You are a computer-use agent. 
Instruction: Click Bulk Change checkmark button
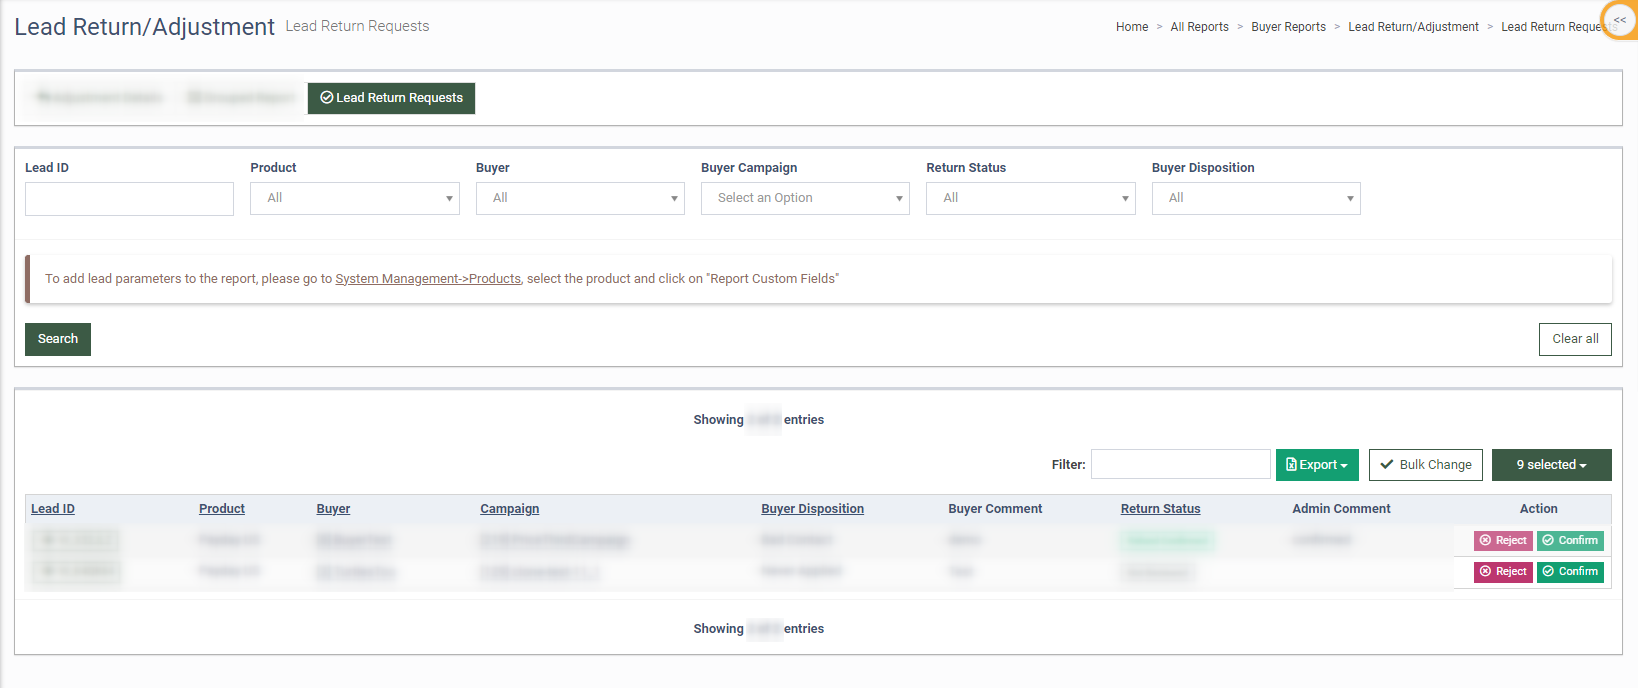pos(1425,465)
